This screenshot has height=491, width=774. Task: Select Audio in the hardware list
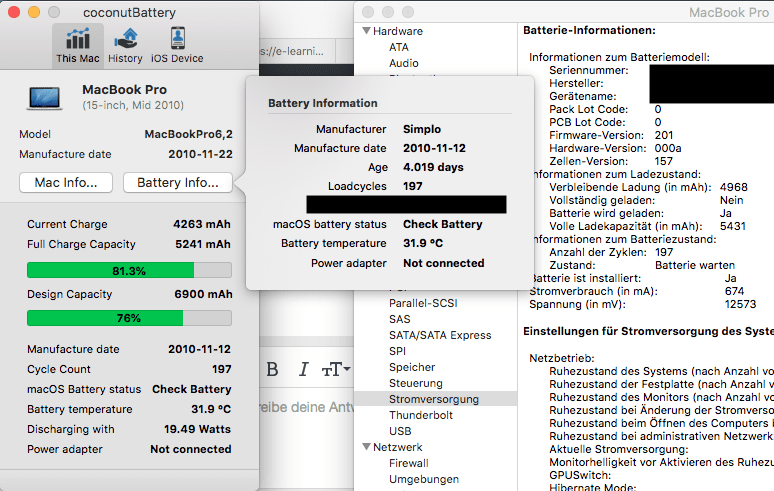click(404, 63)
